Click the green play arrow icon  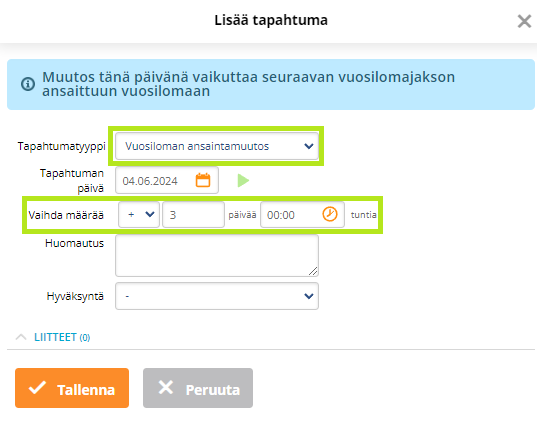point(243,180)
